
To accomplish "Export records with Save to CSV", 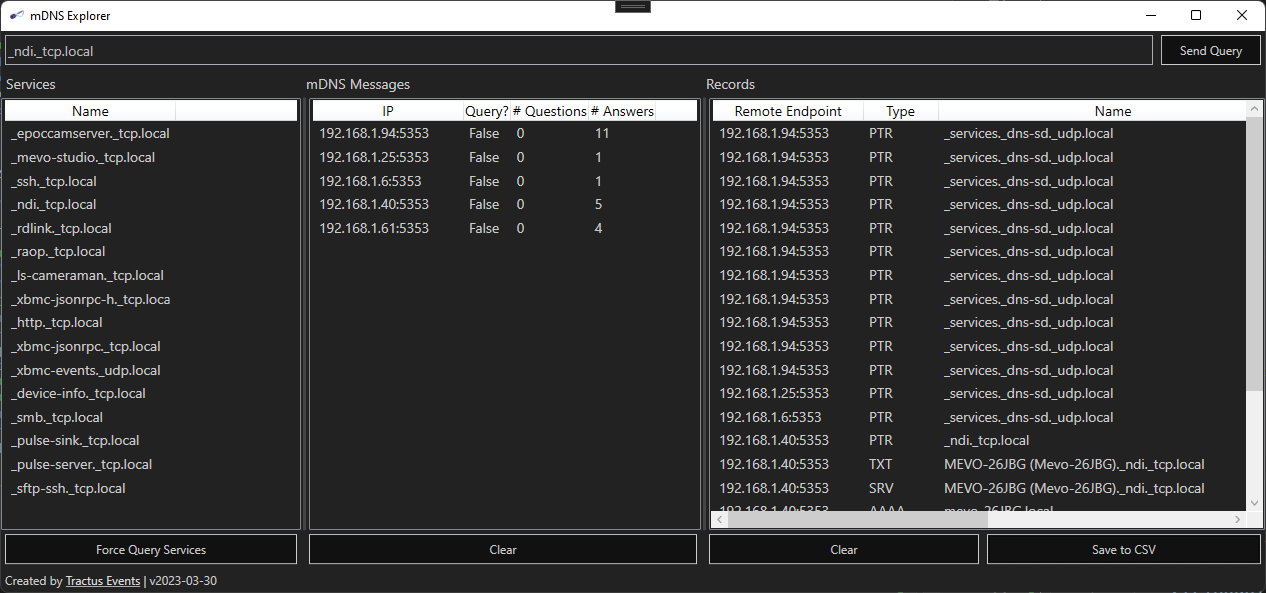I will pyautogui.click(x=1123, y=549).
